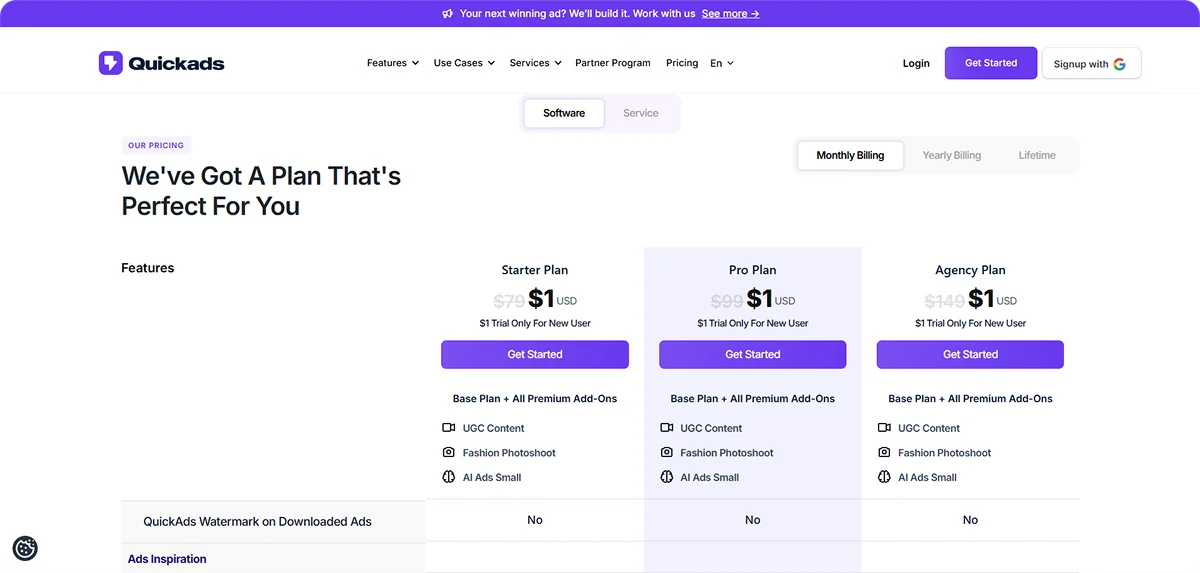
Task: Click UGC Content video icon in Pro Plan
Action: point(667,428)
